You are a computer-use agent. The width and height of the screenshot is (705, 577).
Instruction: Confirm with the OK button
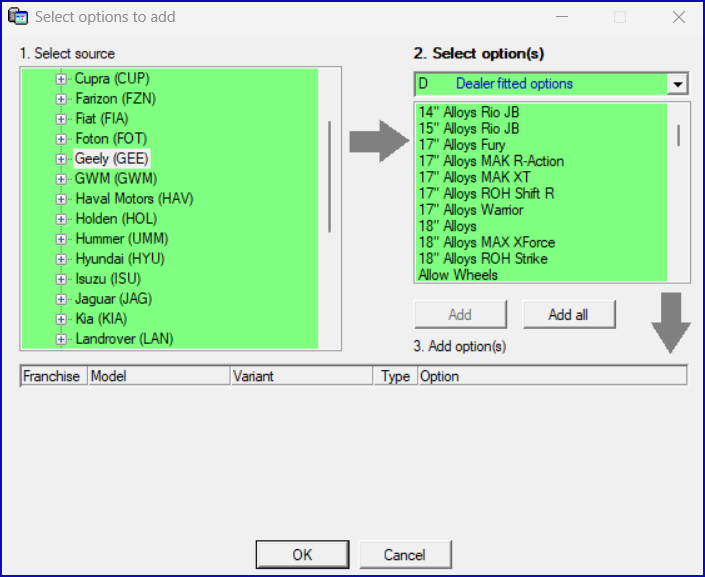[303, 555]
